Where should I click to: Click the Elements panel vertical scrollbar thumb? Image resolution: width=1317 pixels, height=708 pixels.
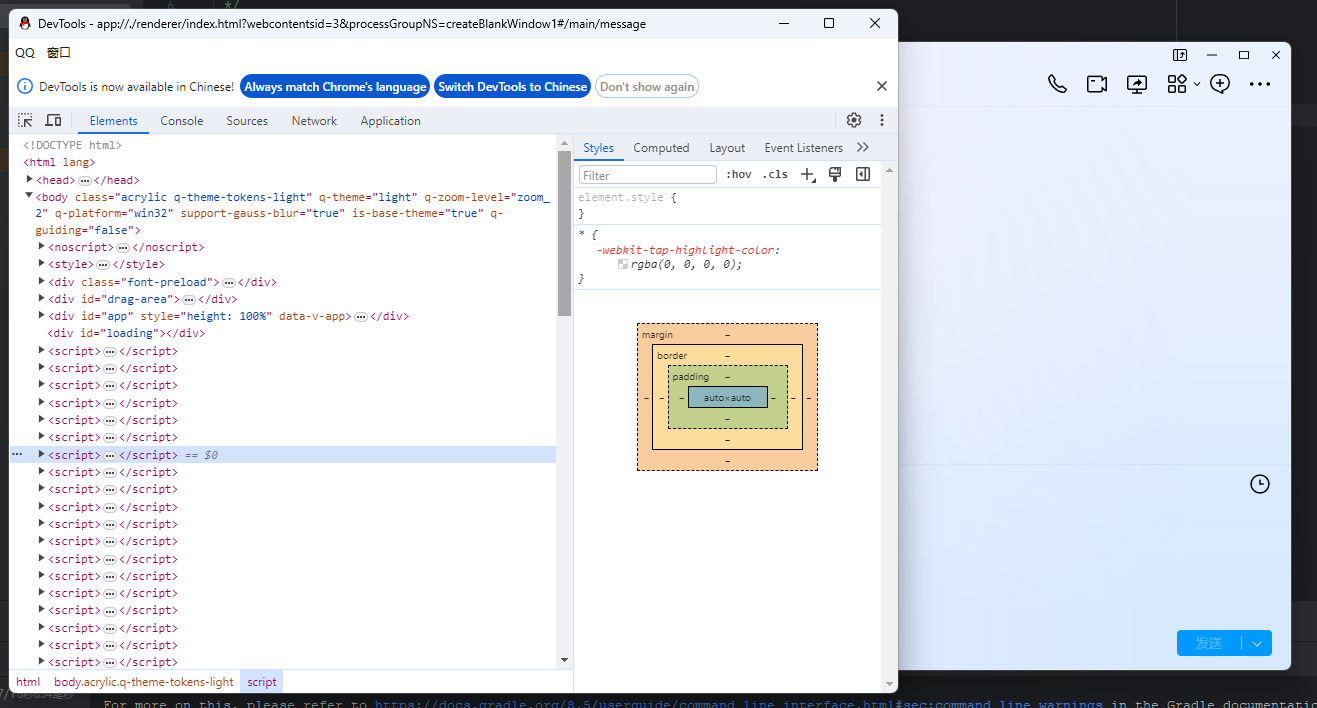tap(564, 233)
